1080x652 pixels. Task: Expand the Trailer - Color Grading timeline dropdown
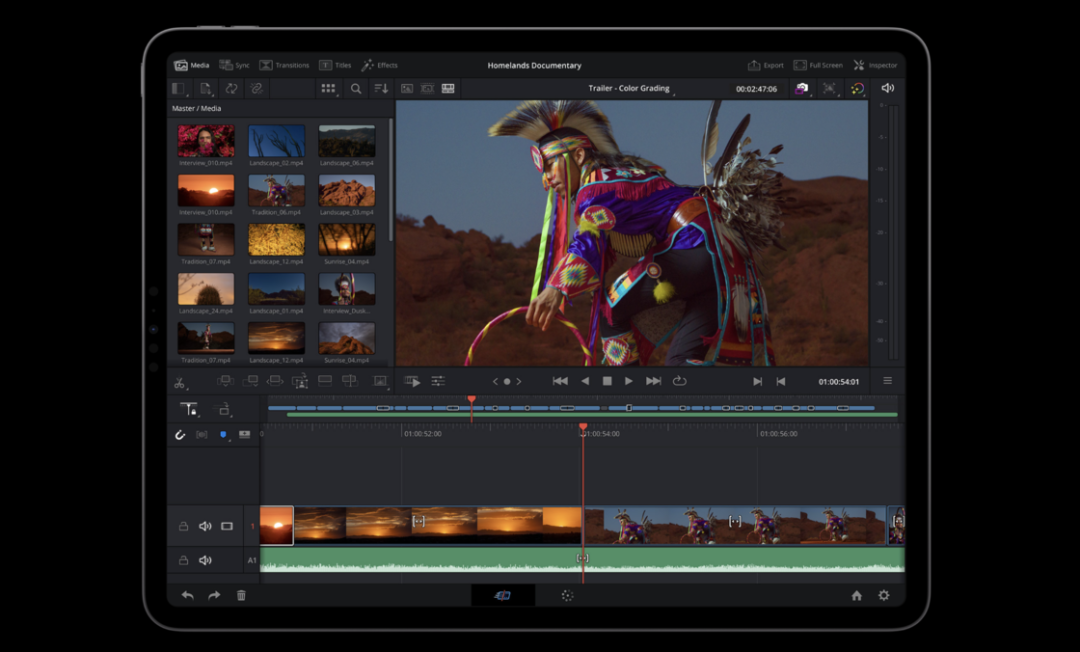tap(630, 89)
